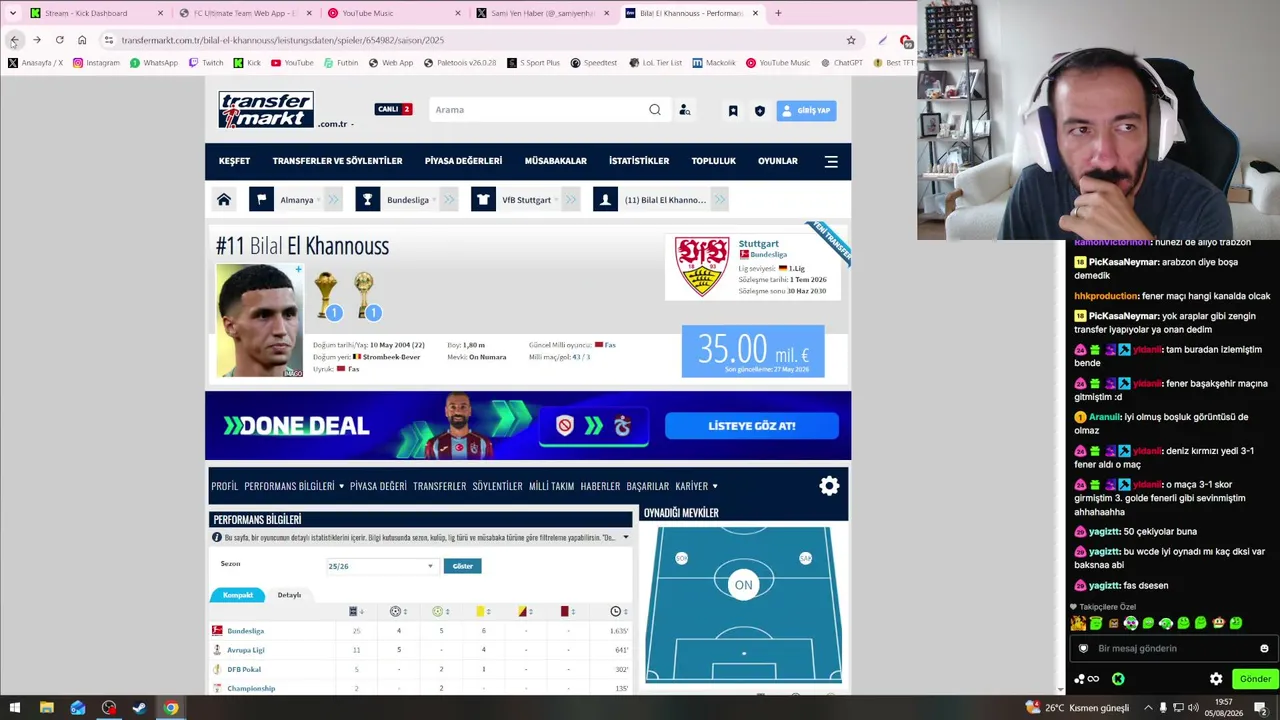The height and width of the screenshot is (720, 1280).
Task: Open emoji picker in chat box
Action: click(1264, 649)
